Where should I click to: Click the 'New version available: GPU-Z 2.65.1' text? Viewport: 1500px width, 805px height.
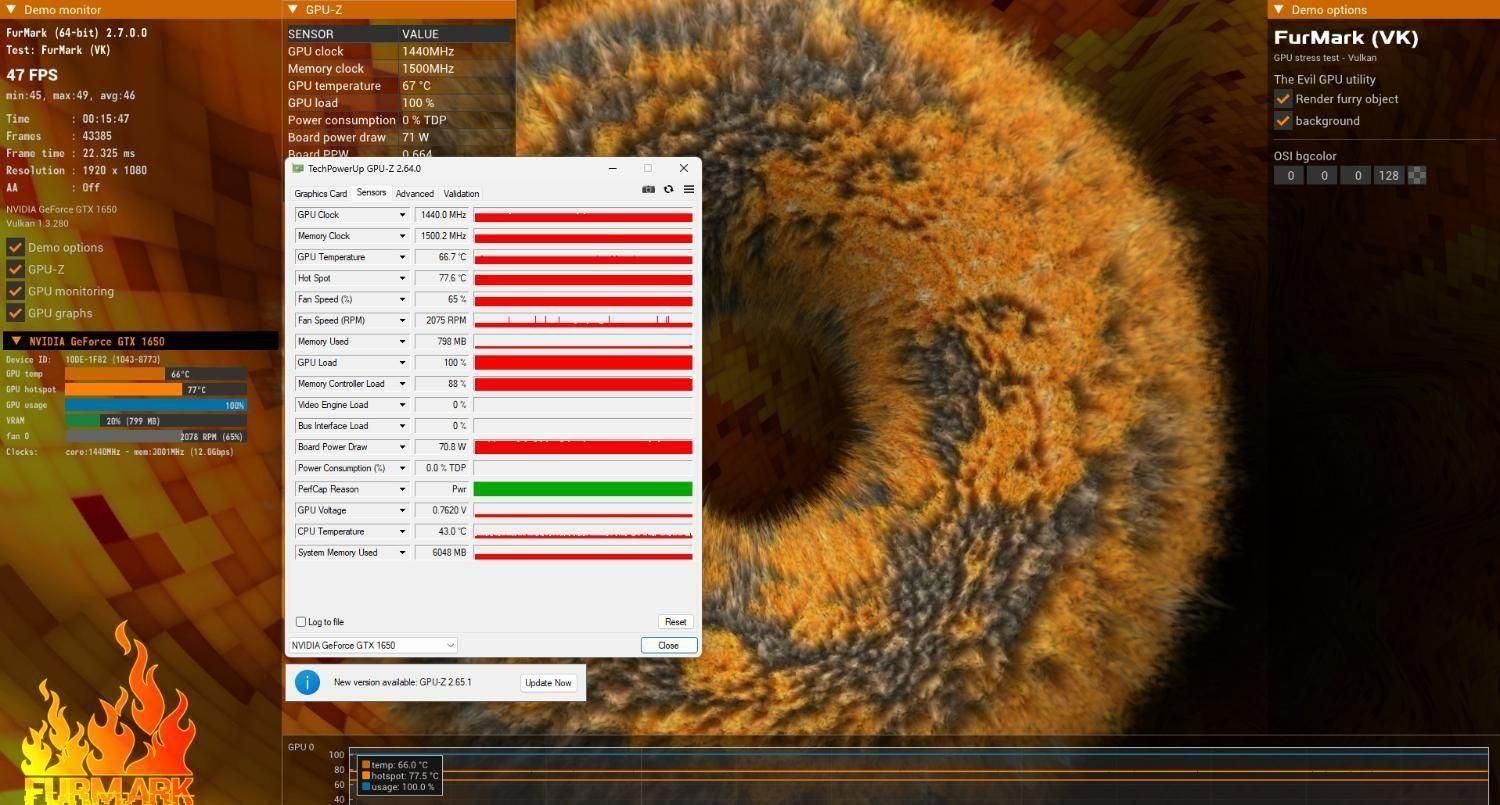[x=402, y=683]
